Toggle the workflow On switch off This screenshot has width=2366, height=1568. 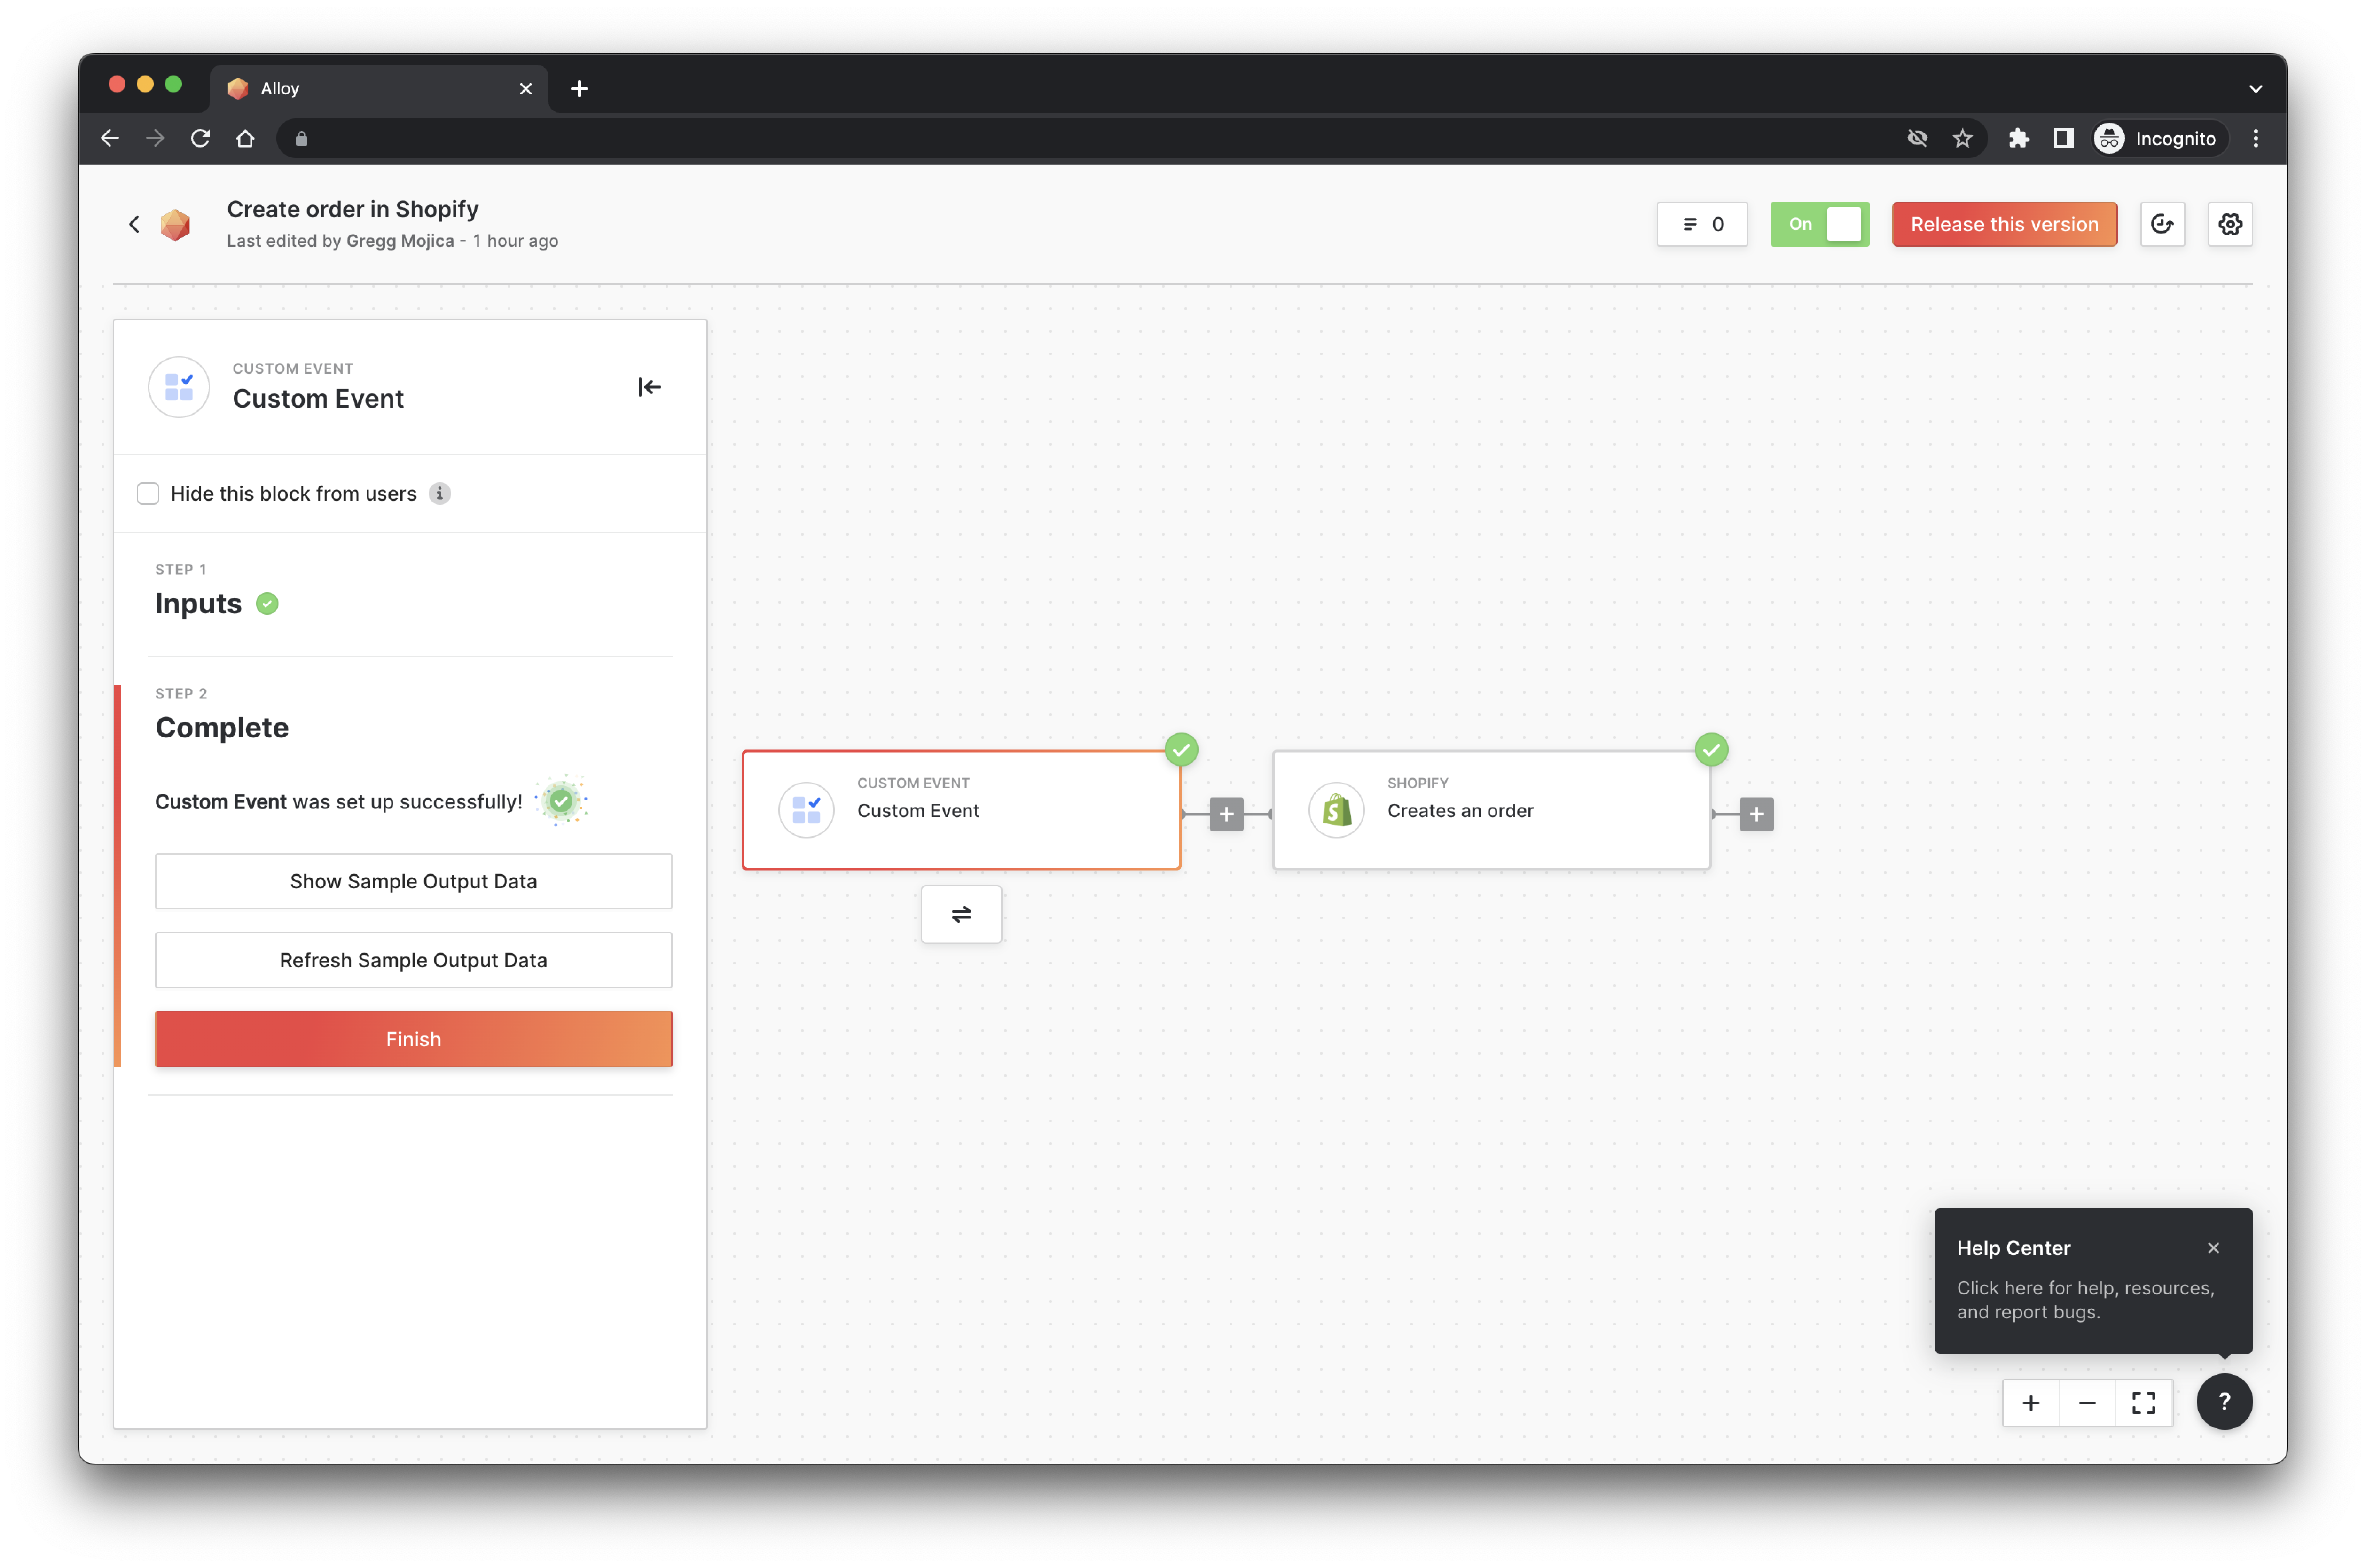coord(1819,224)
